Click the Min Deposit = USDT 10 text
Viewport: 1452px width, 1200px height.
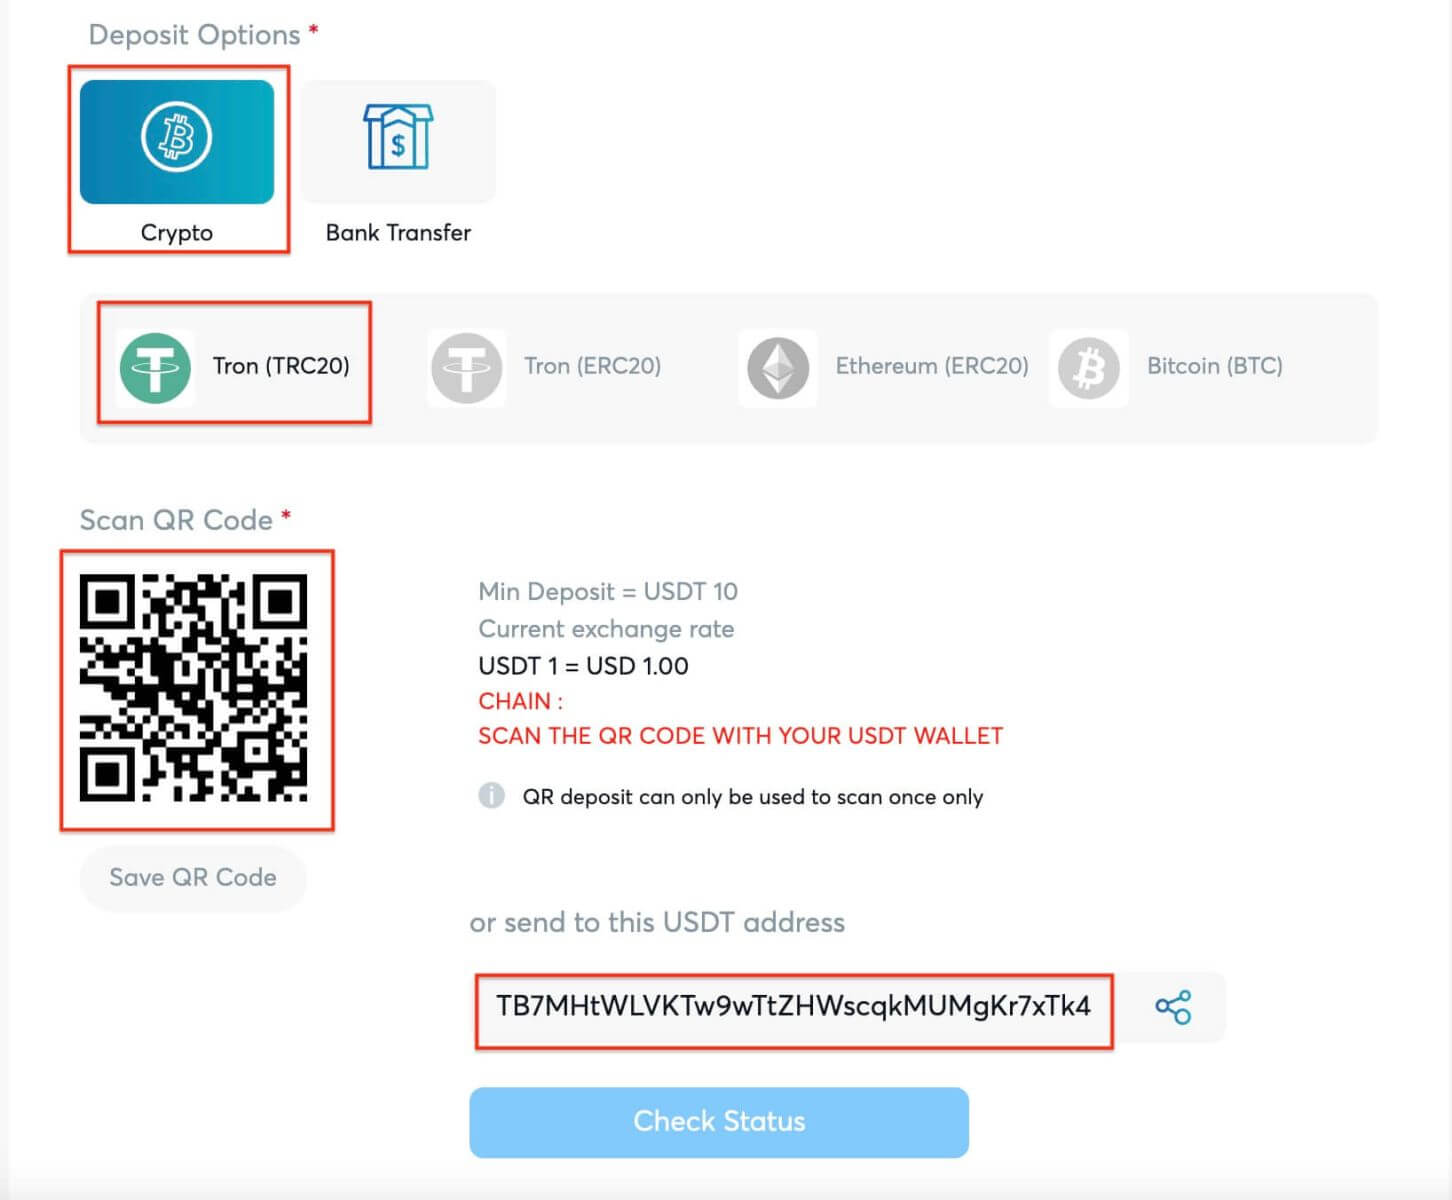tap(607, 592)
